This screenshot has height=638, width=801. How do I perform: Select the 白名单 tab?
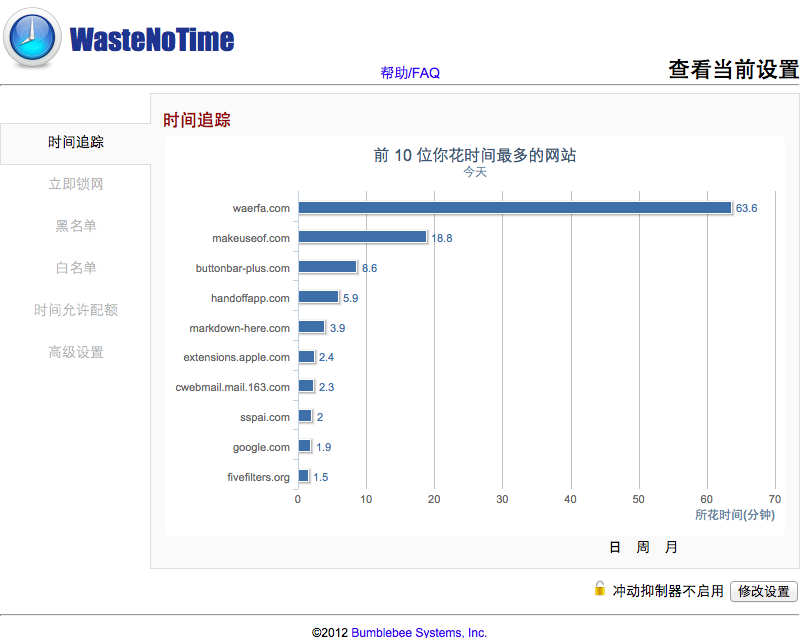click(x=76, y=268)
